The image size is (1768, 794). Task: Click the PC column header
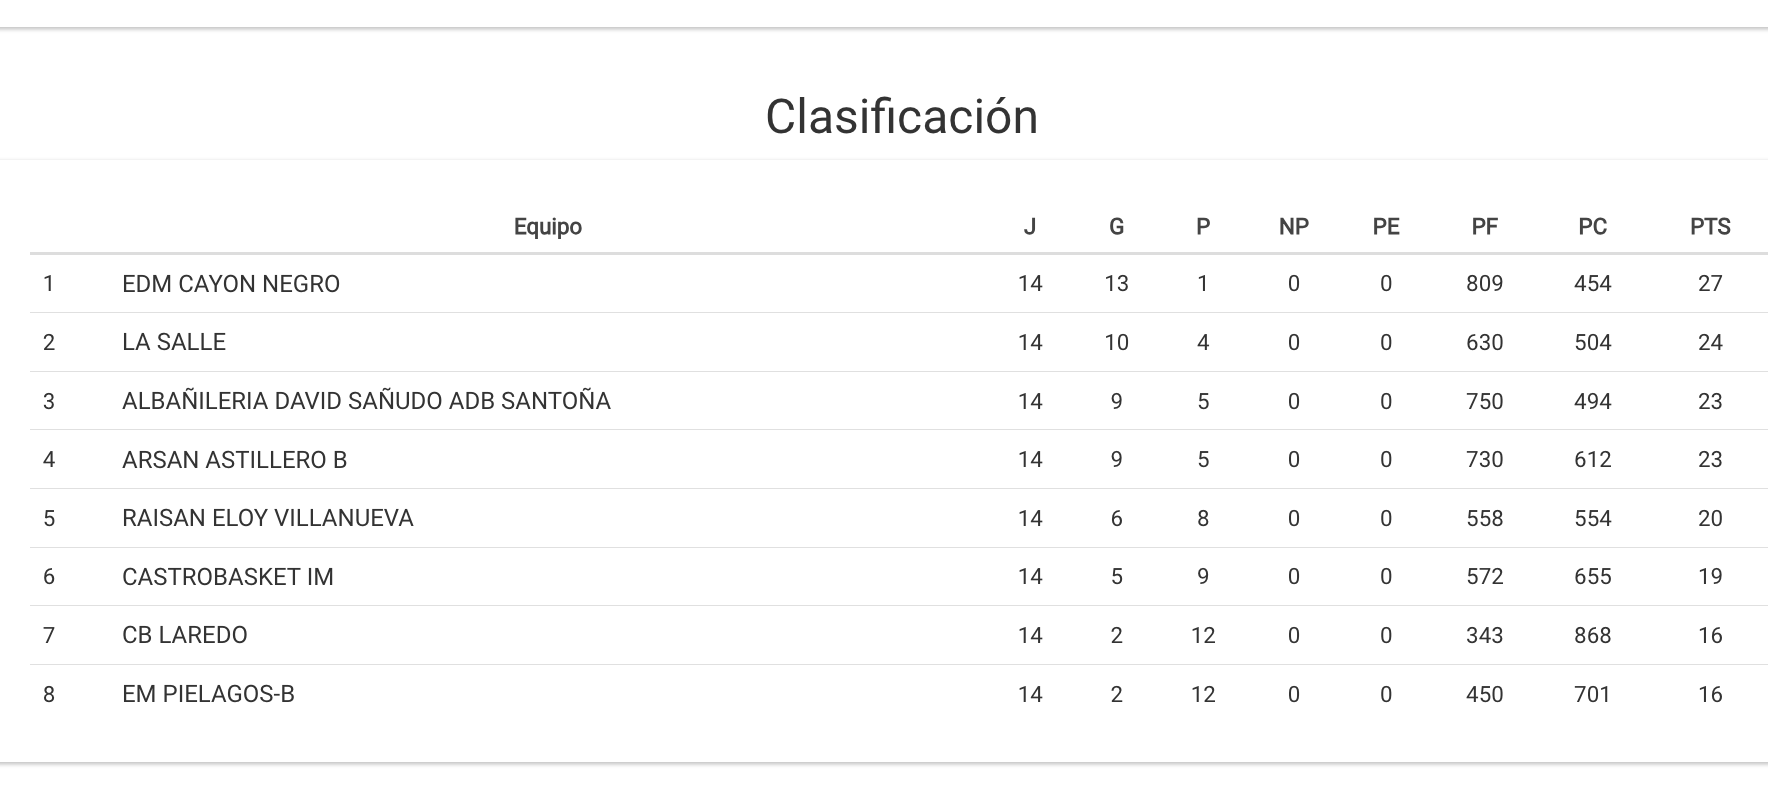tap(1592, 227)
